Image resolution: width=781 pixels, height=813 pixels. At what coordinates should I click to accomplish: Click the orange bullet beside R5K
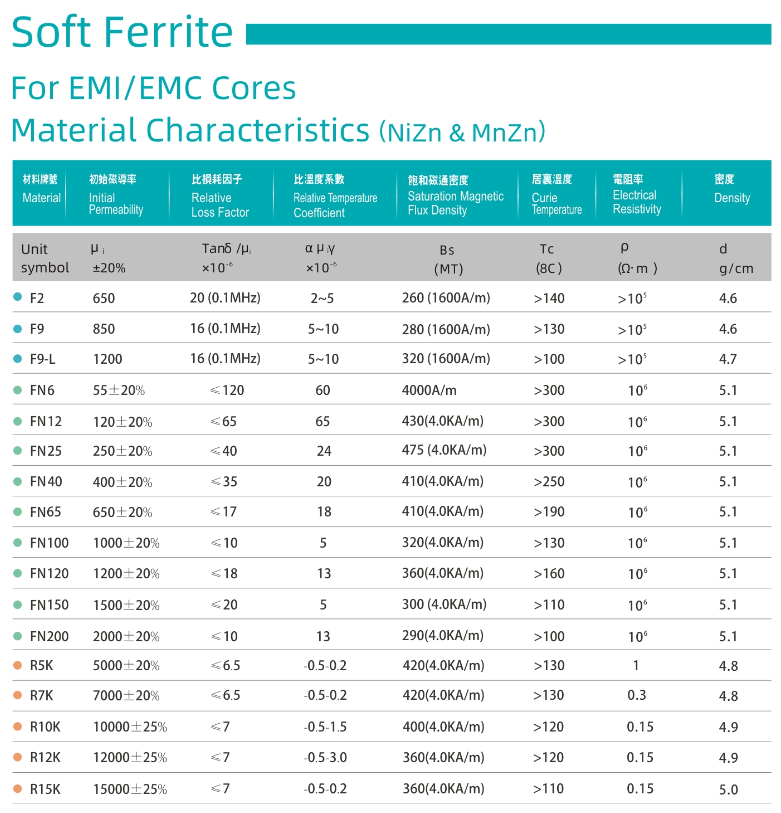[17, 665]
